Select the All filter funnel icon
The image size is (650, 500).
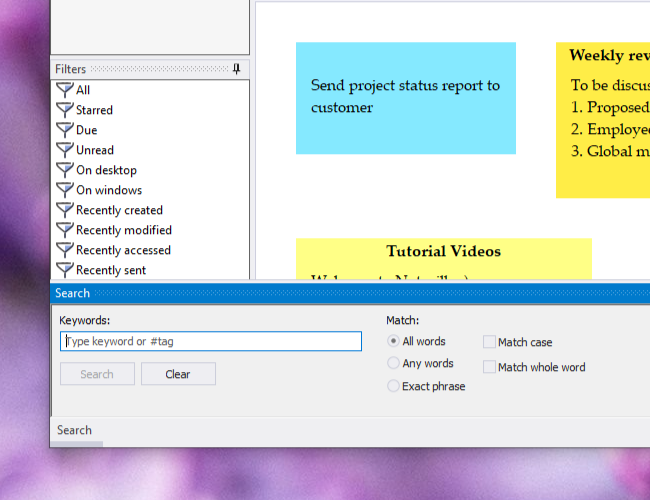(65, 90)
